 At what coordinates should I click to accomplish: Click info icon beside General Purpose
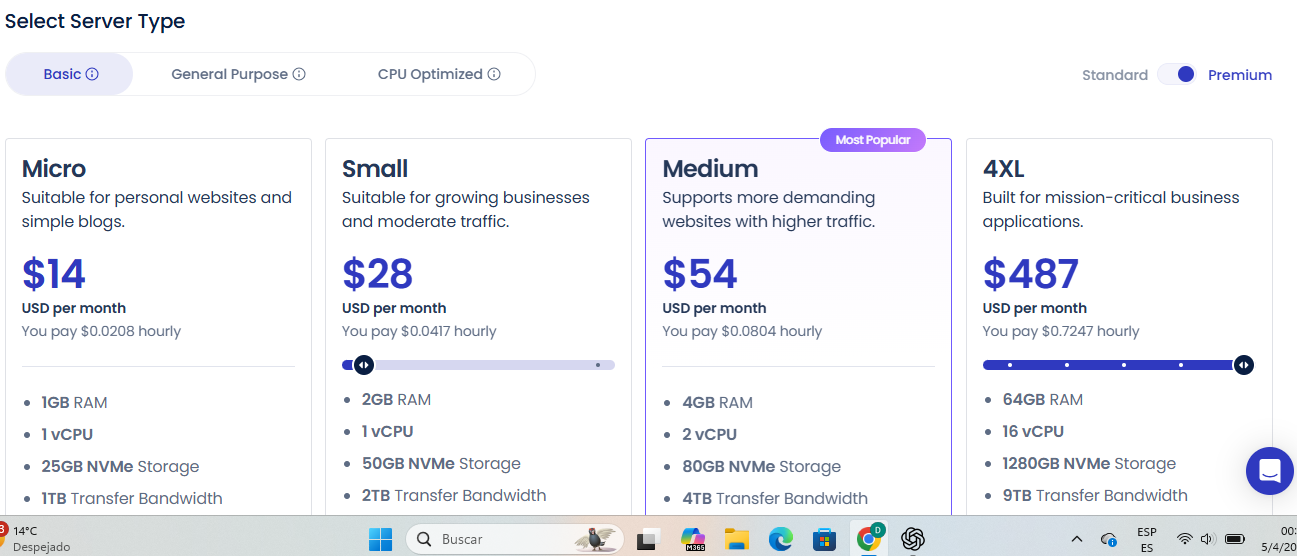coord(299,74)
